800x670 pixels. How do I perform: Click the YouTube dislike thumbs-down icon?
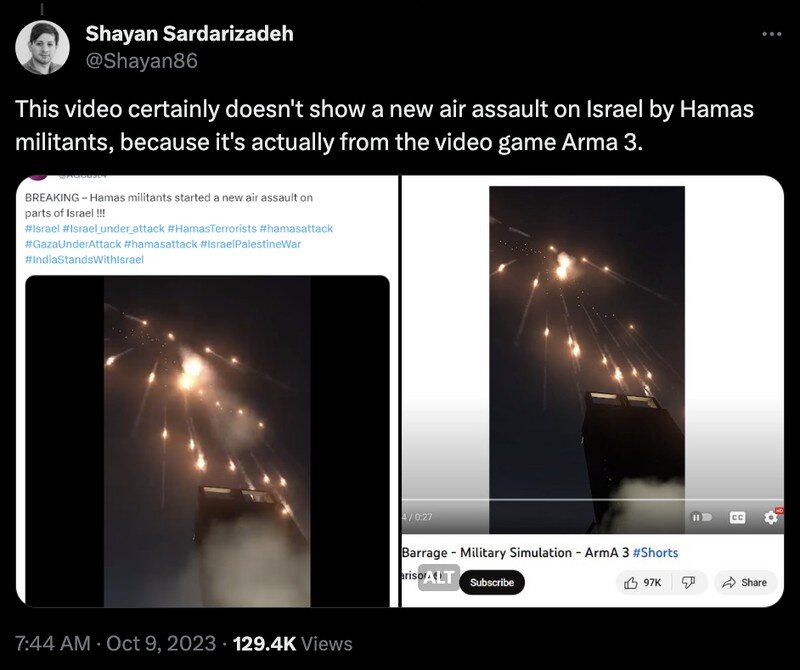[x=688, y=582]
